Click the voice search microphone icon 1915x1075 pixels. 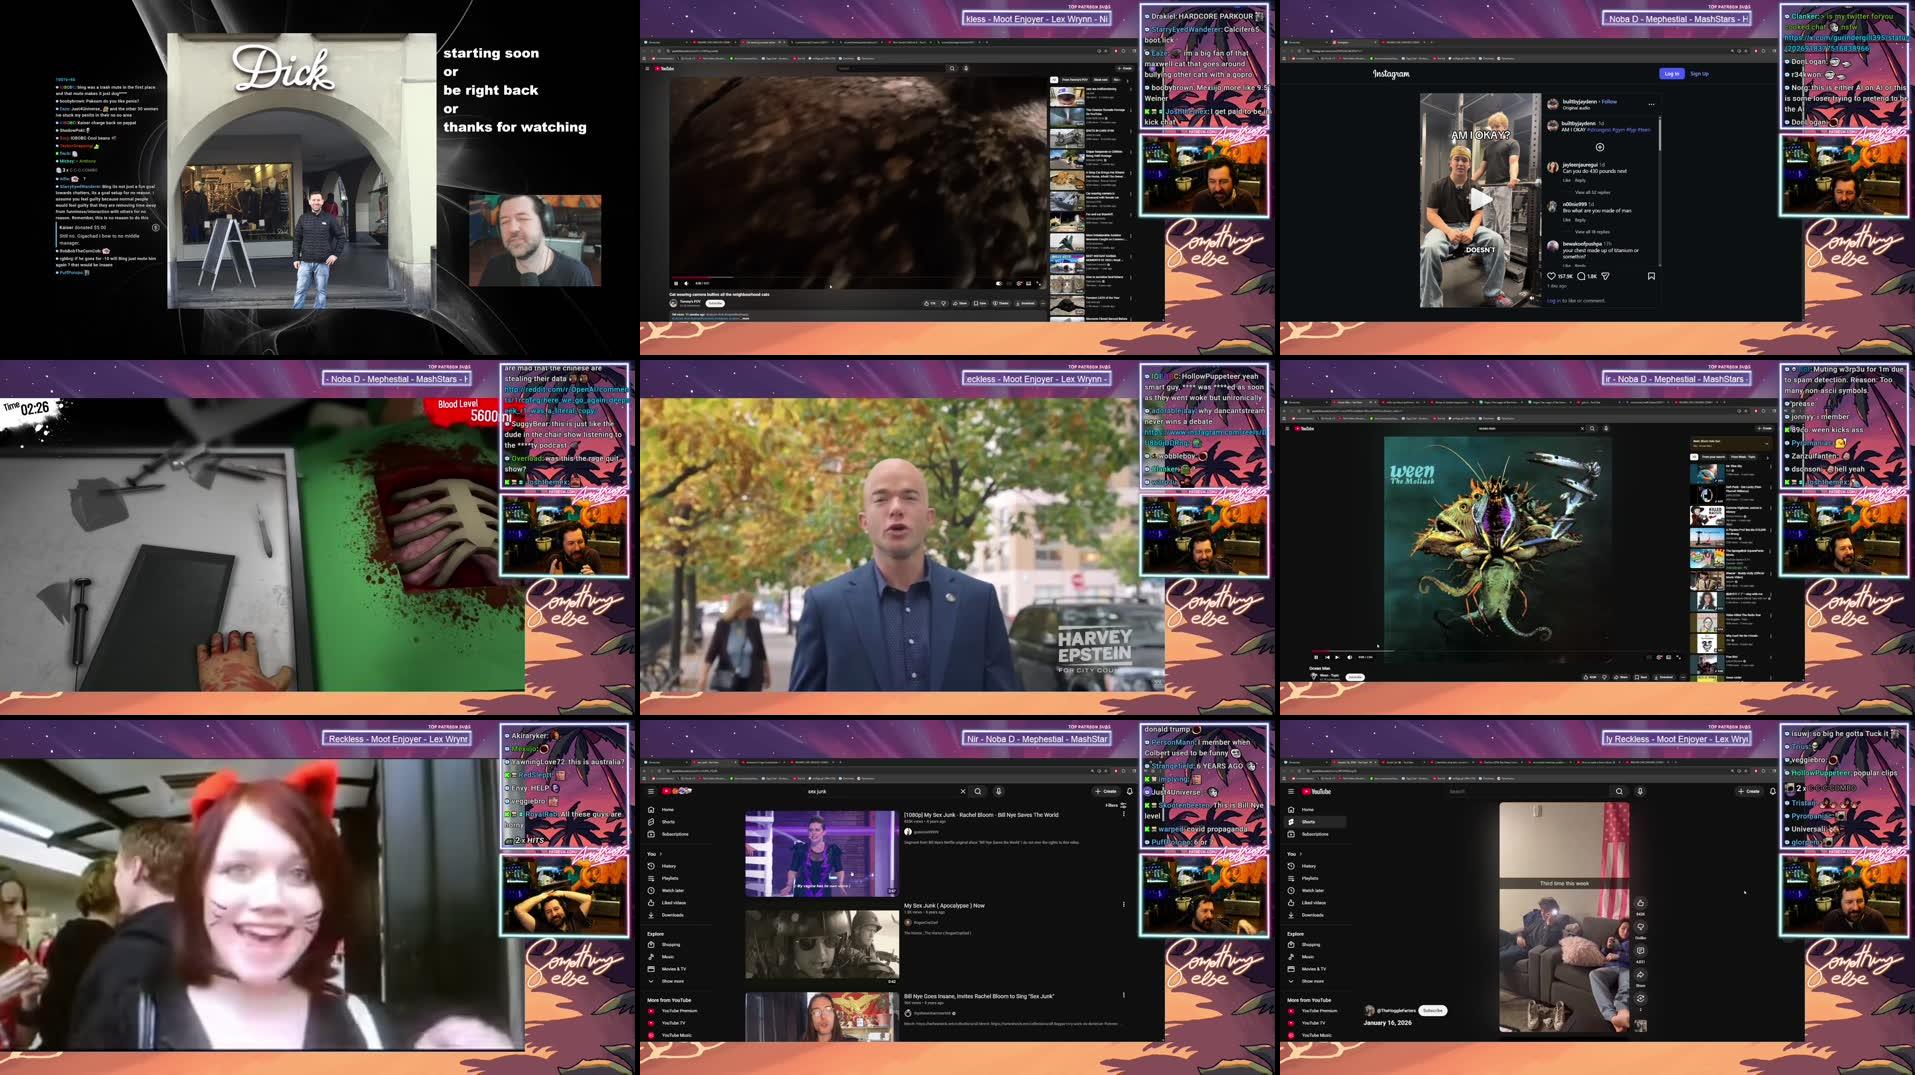click(x=998, y=791)
